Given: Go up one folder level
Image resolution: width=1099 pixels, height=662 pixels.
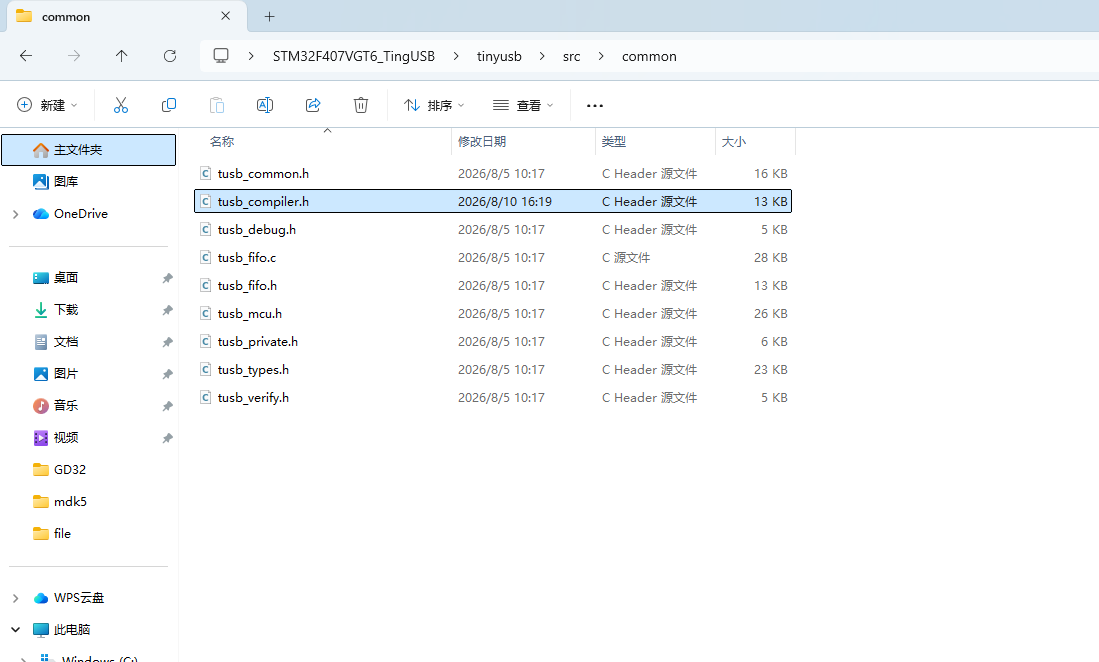Looking at the screenshot, I should coord(121,56).
